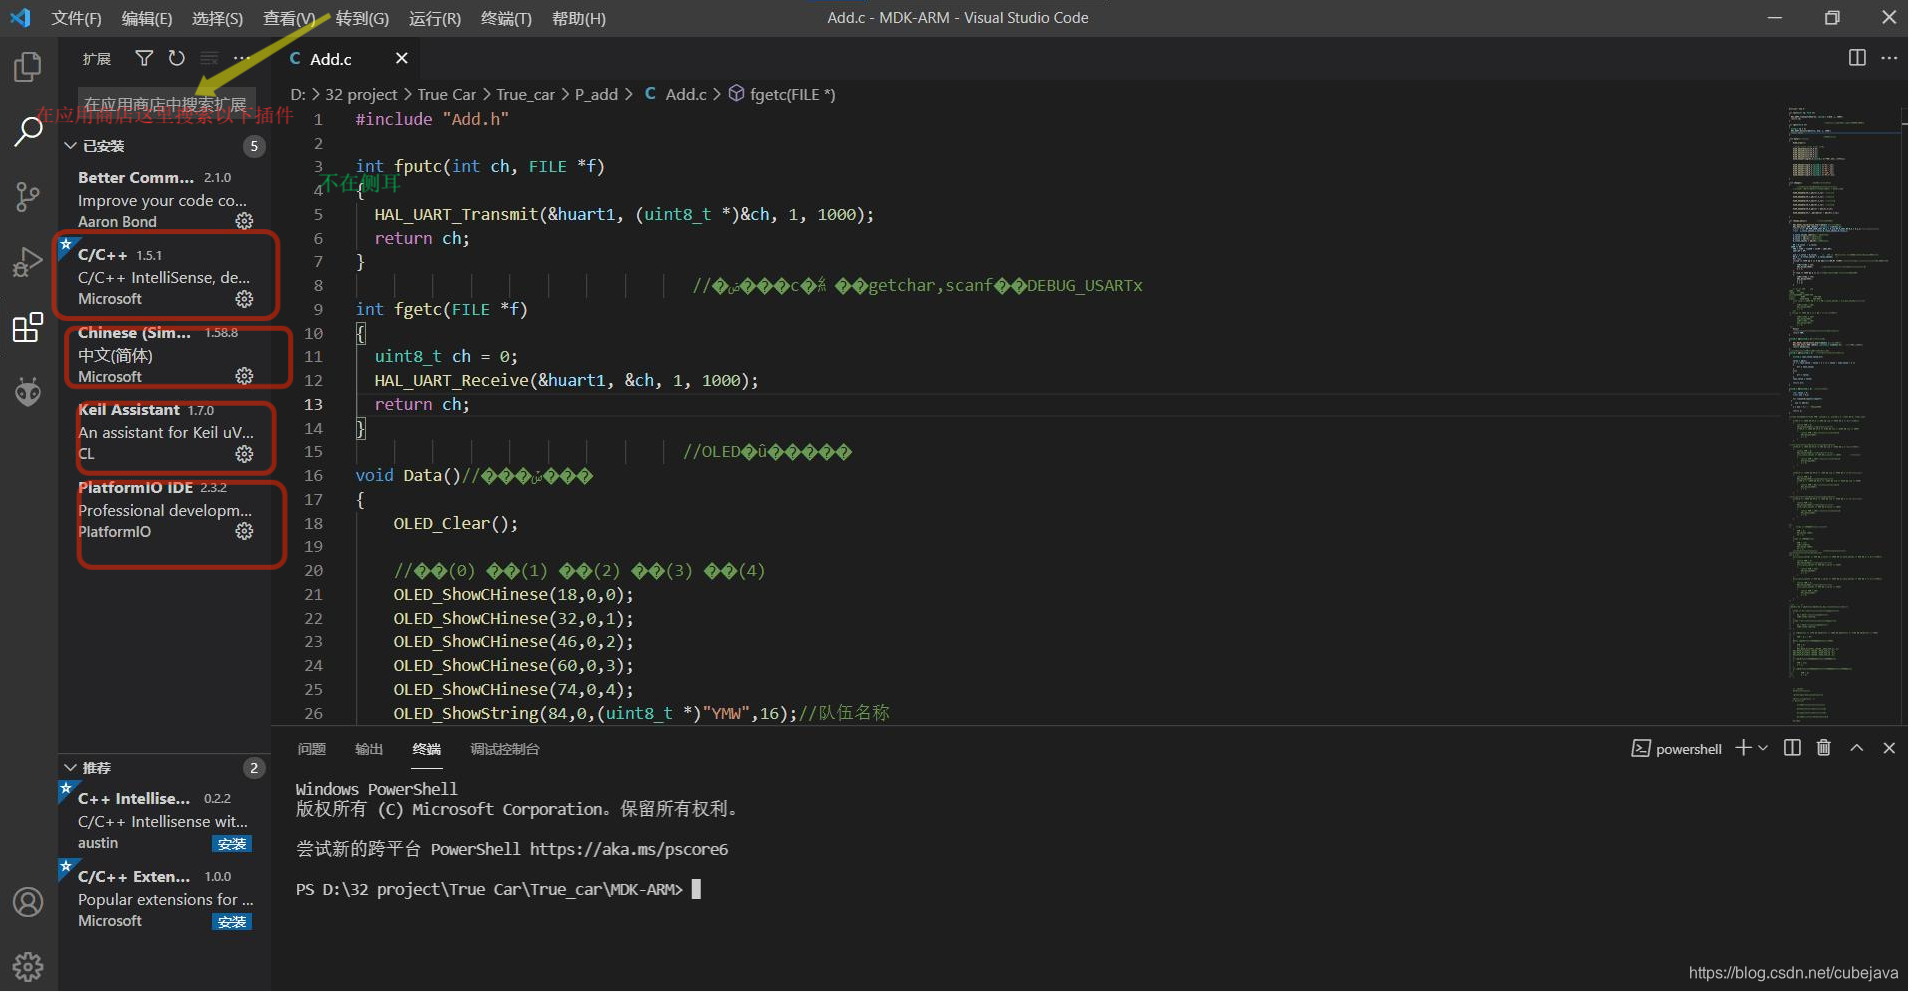1909x992 pixels.
Task: Switch to the 问题 panel tab
Action: pos(312,749)
